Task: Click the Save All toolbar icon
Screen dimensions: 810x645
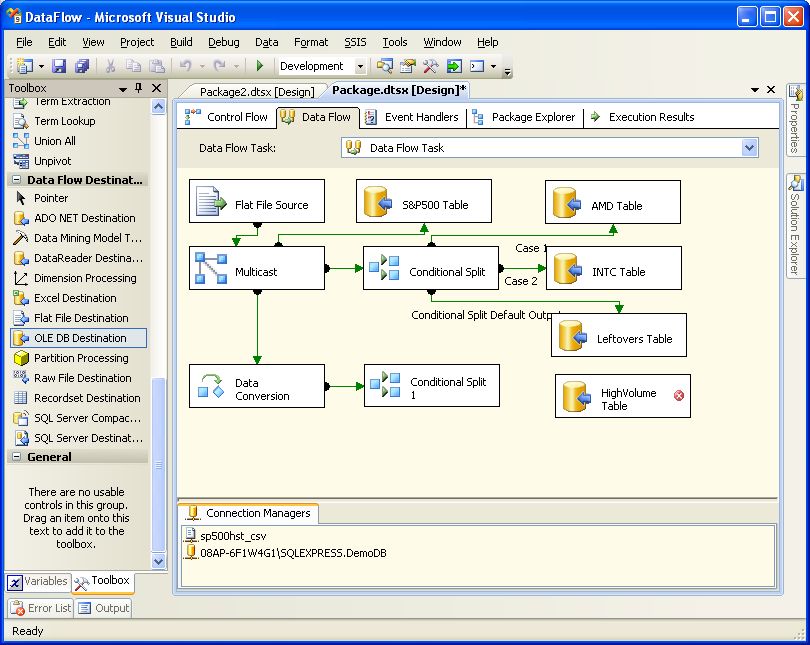Action: click(x=82, y=66)
